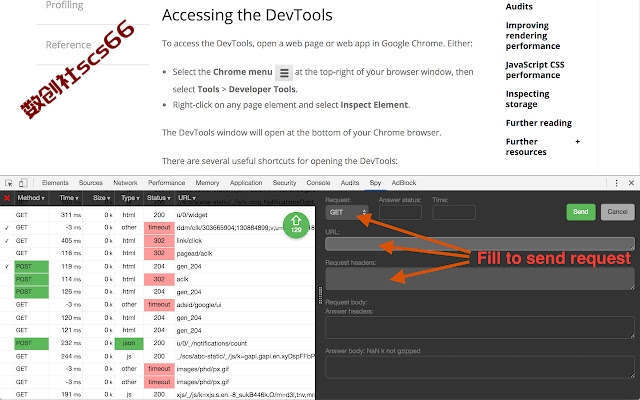The height and width of the screenshot is (400, 640).
Task: Switch to the Elements tab
Action: [x=55, y=183]
